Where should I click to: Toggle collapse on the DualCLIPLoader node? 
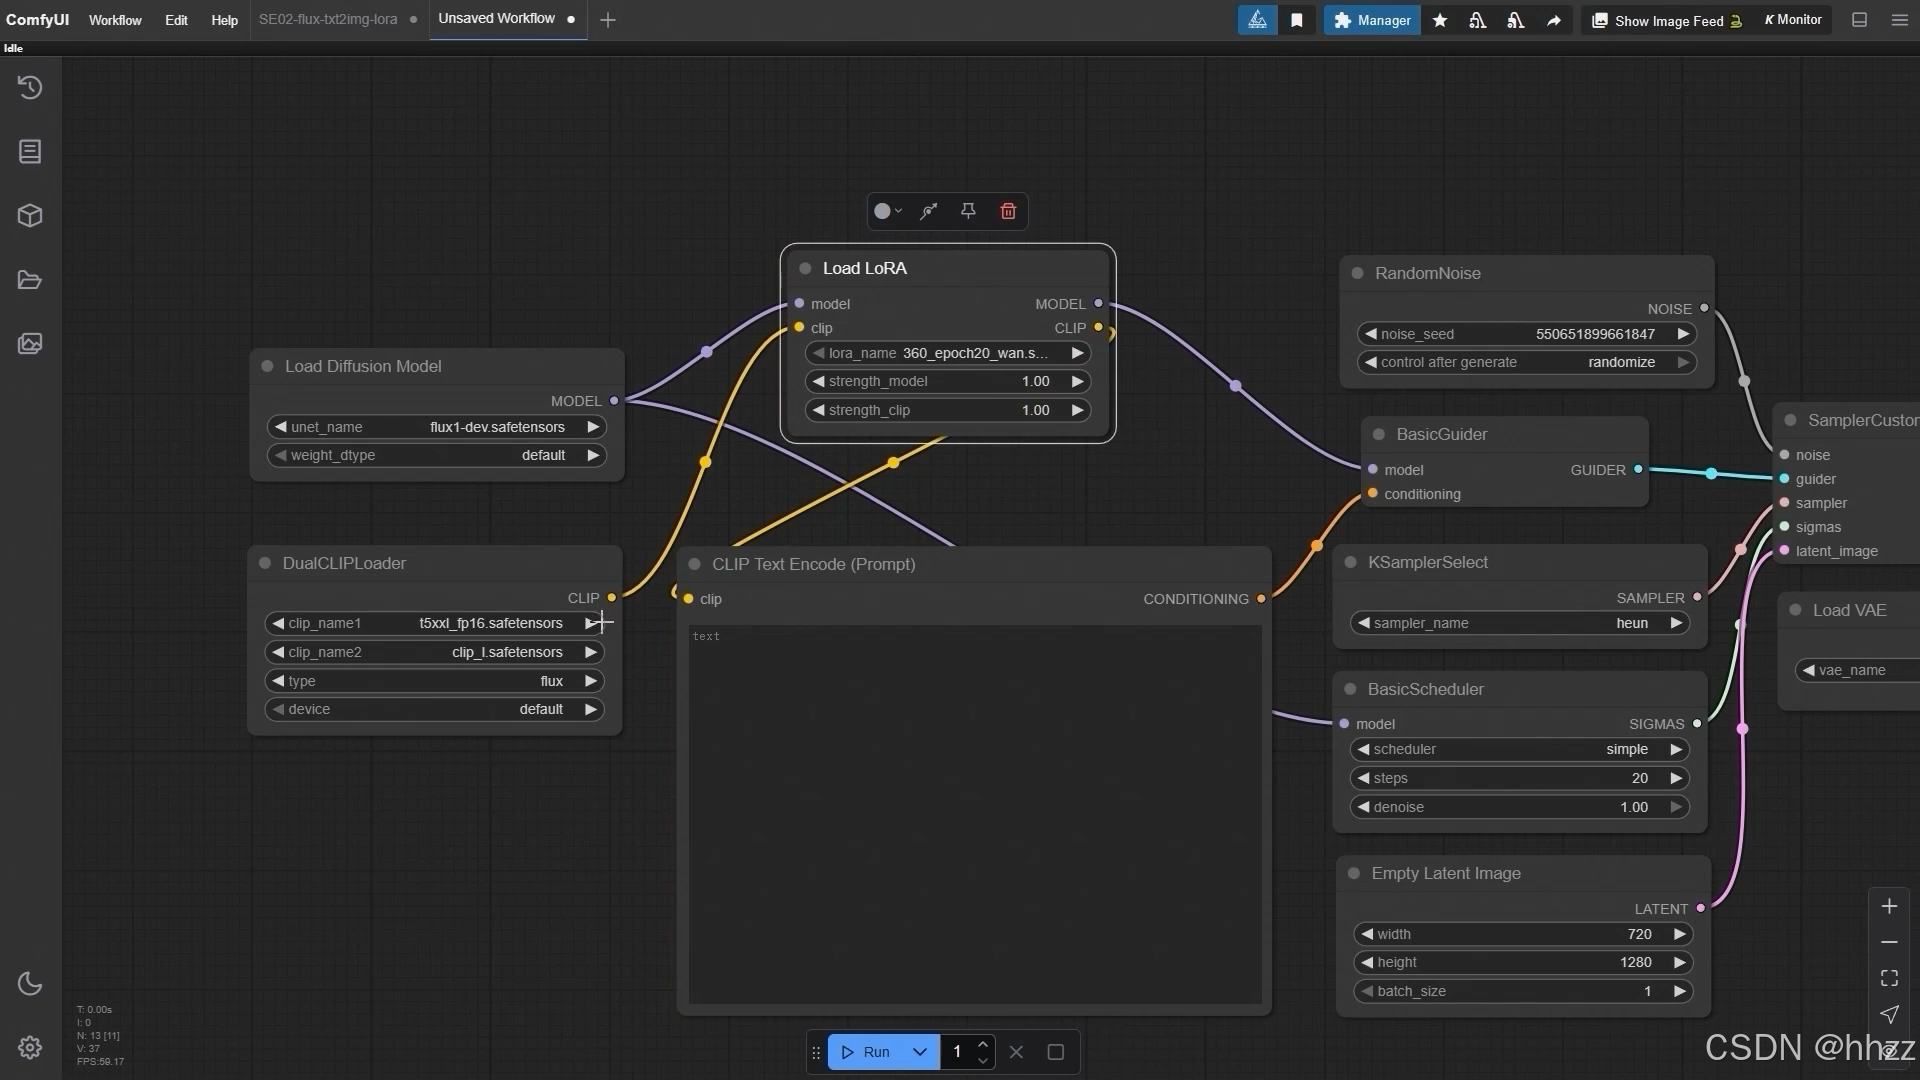point(265,563)
